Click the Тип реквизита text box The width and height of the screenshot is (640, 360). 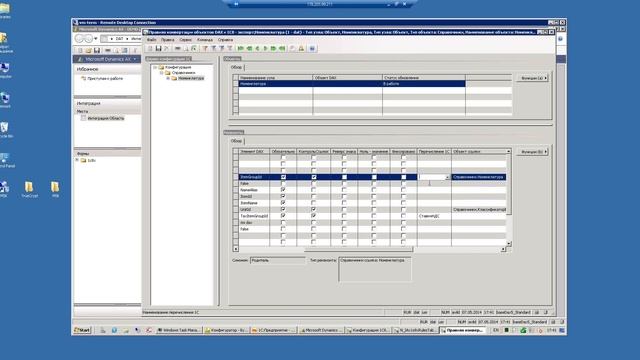click(375, 269)
